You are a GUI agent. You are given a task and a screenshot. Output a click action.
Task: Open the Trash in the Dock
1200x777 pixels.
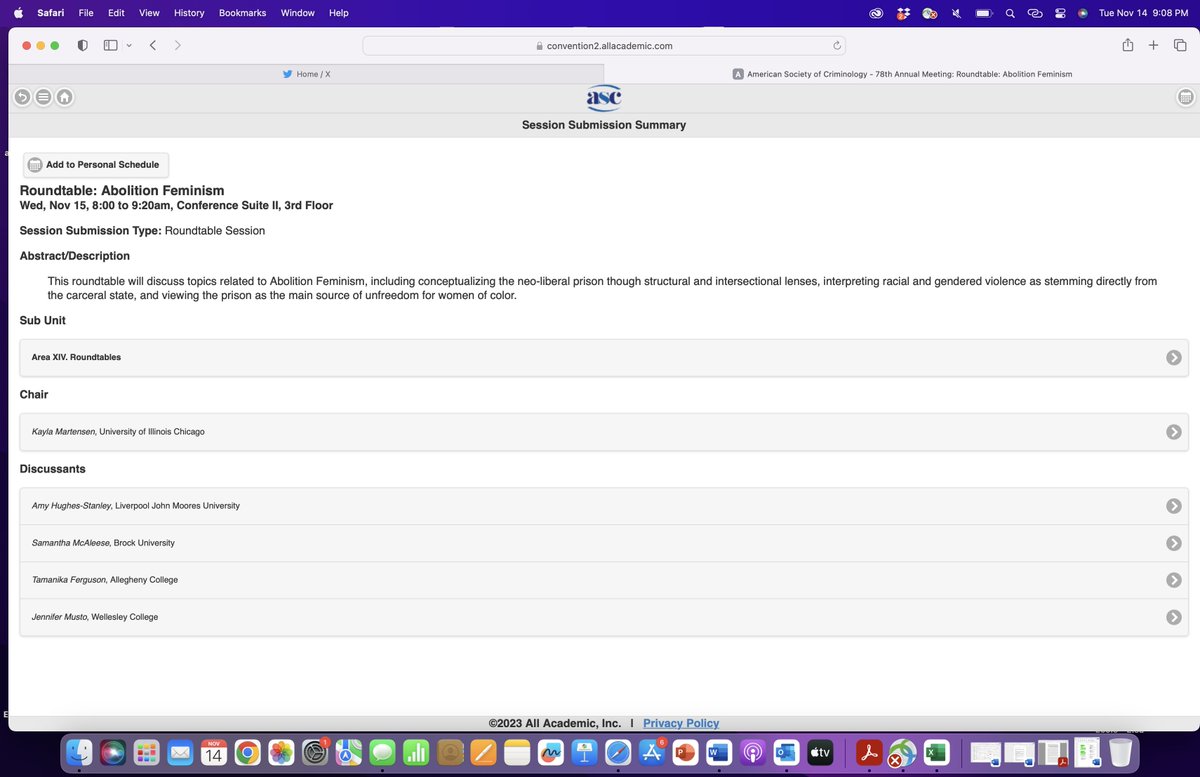tap(1120, 752)
